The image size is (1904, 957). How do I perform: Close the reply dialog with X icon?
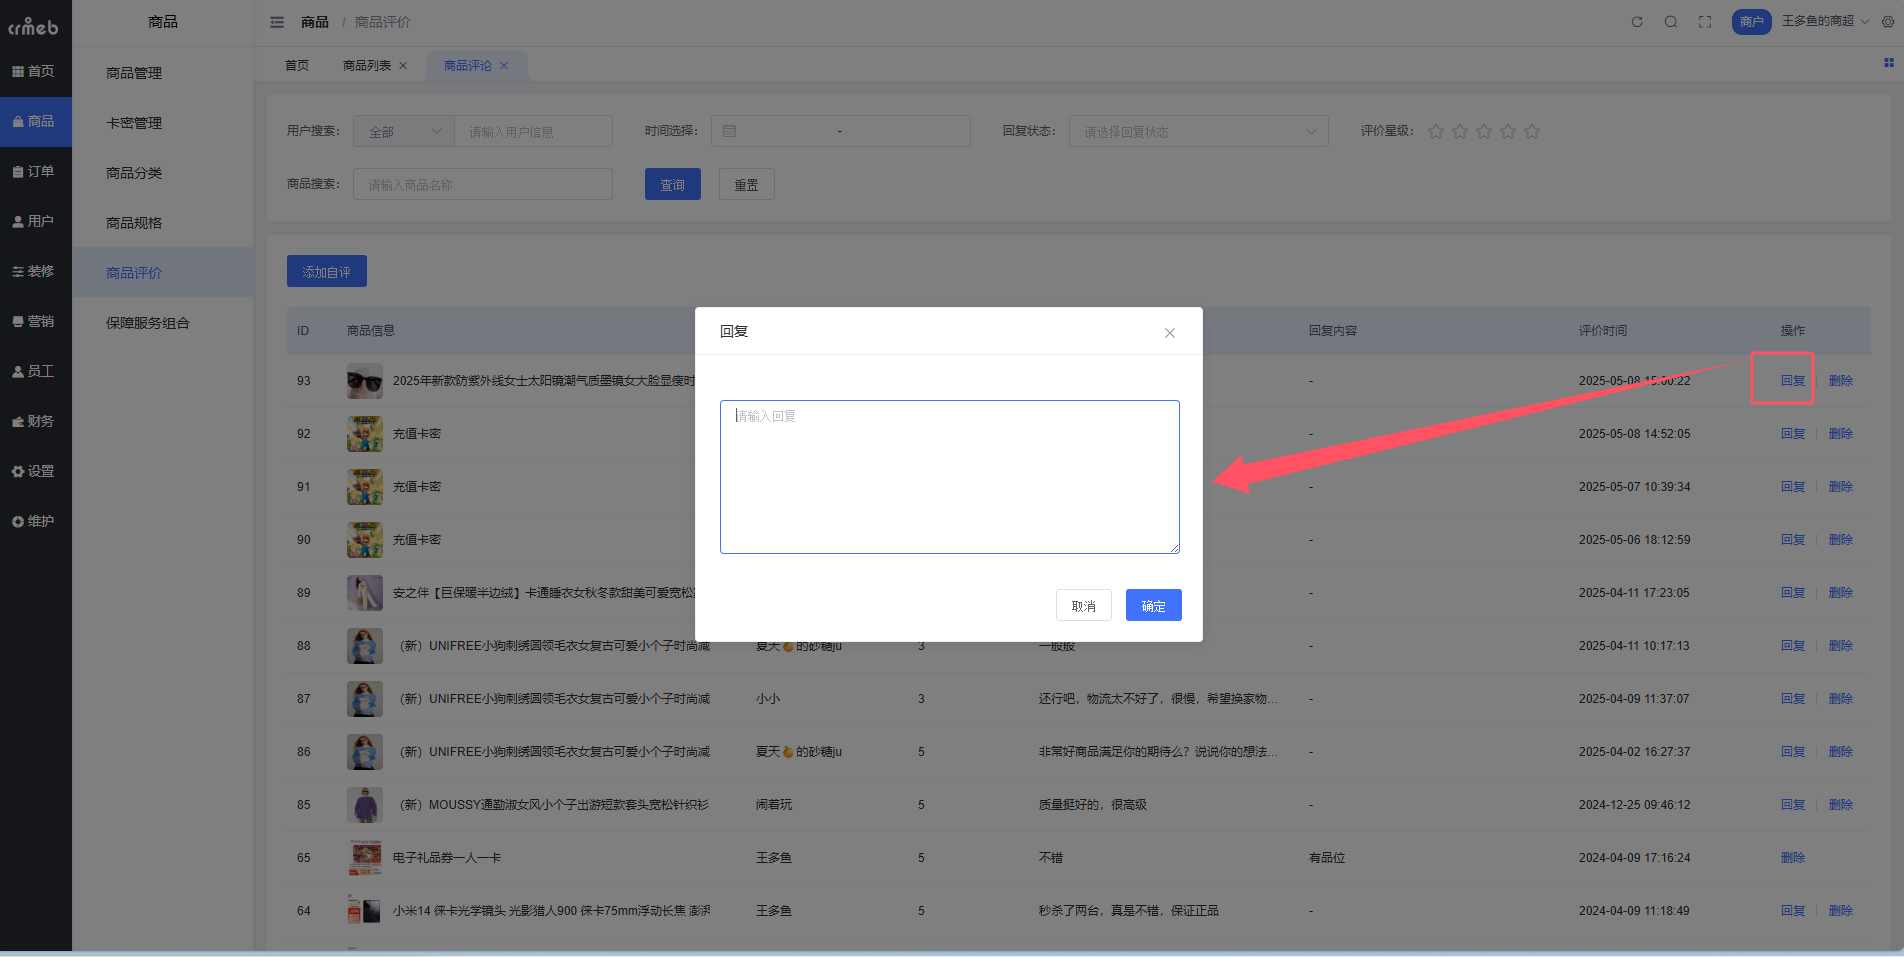(x=1169, y=333)
